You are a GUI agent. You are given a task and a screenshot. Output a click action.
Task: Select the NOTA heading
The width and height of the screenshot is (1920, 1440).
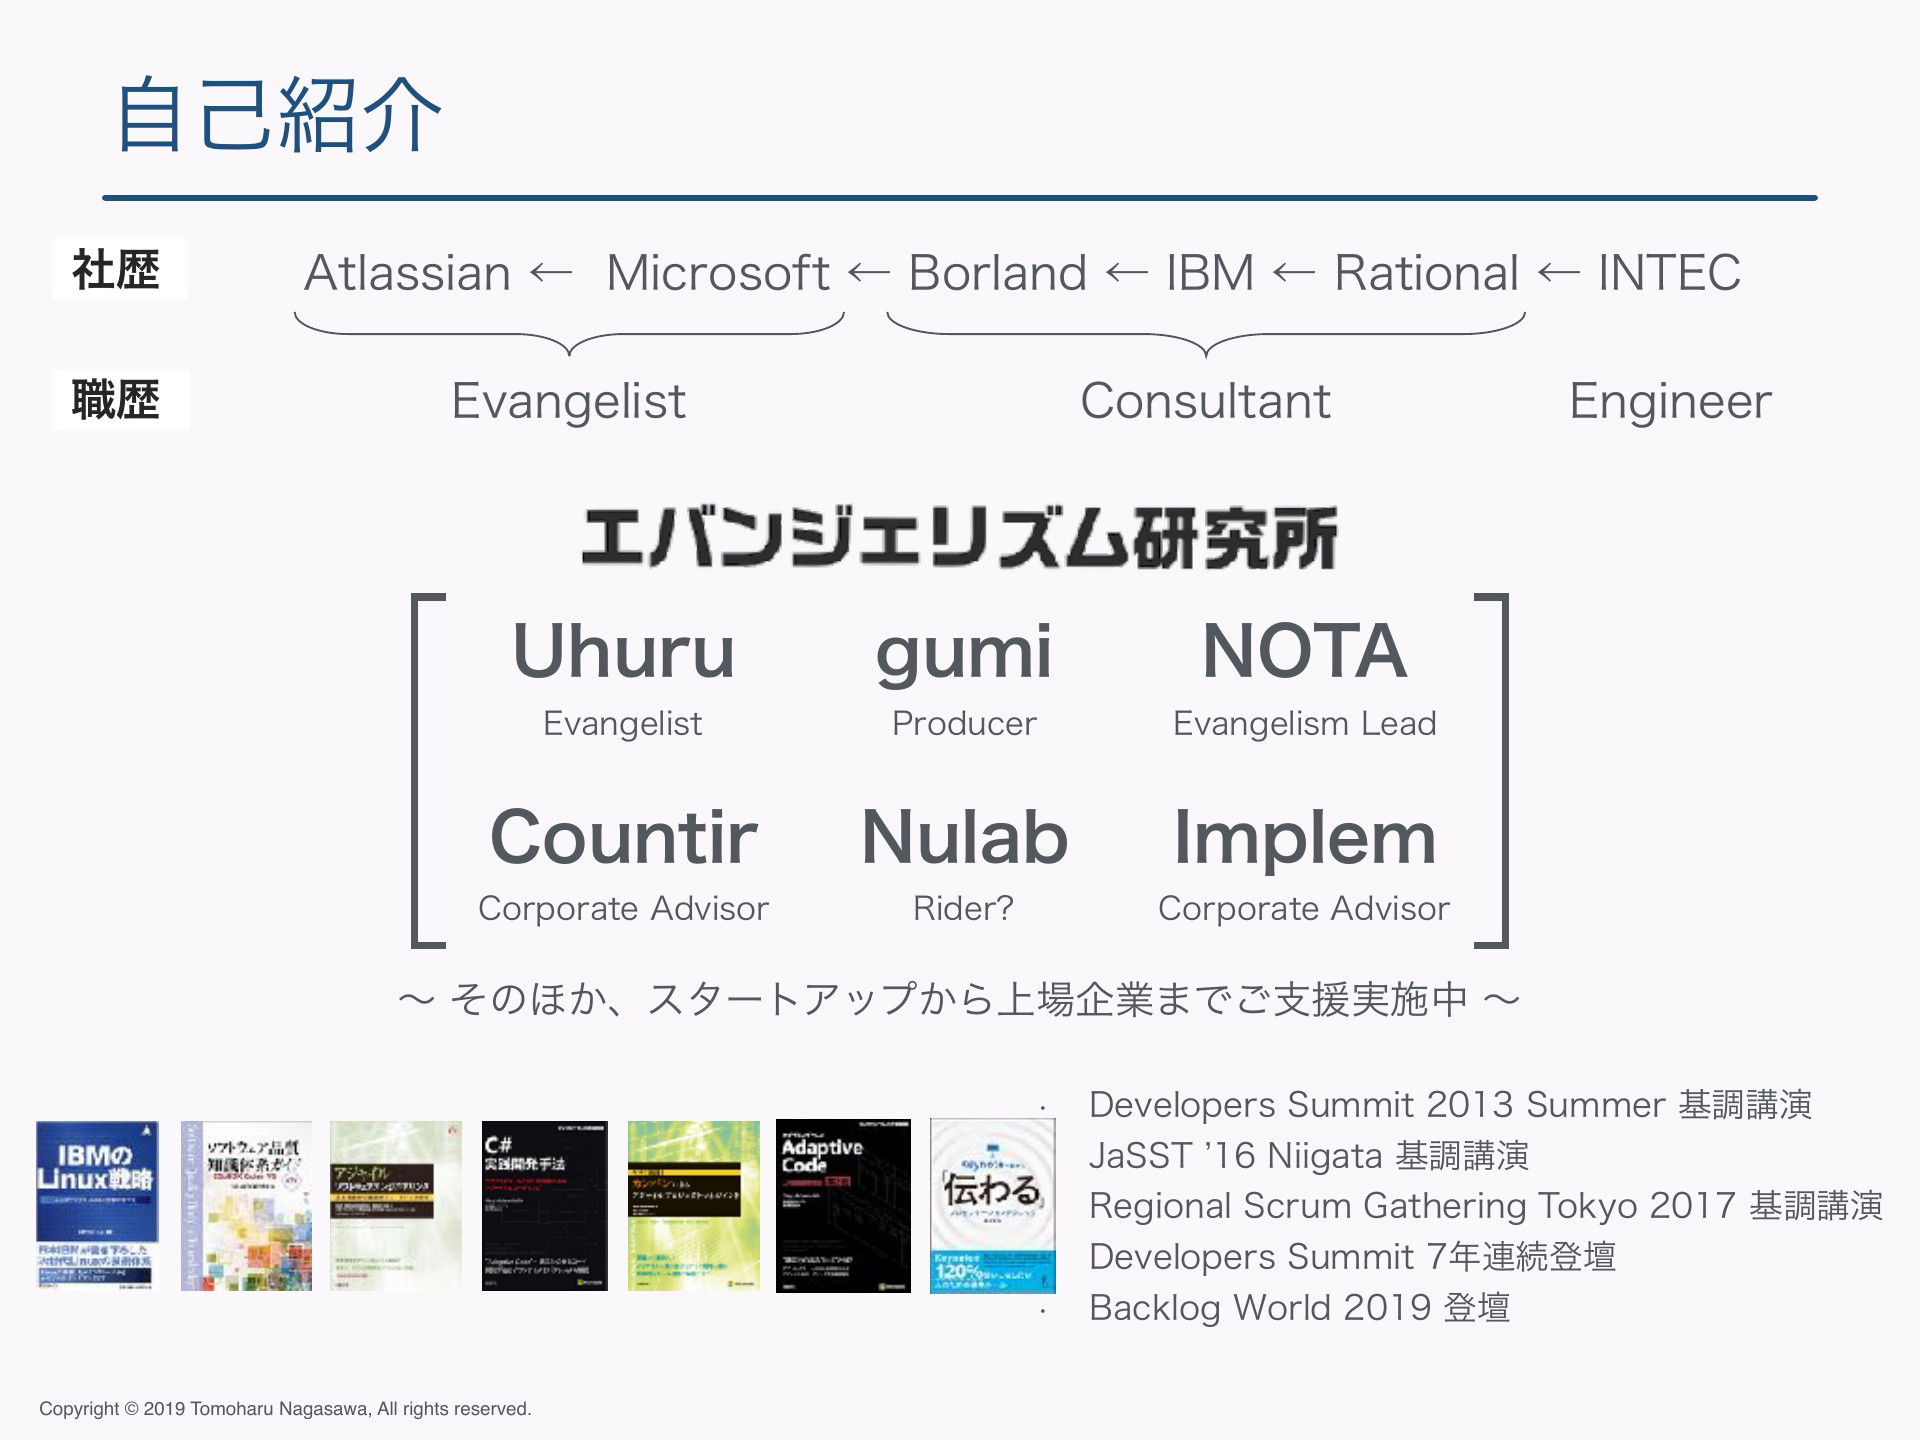click(x=1304, y=651)
